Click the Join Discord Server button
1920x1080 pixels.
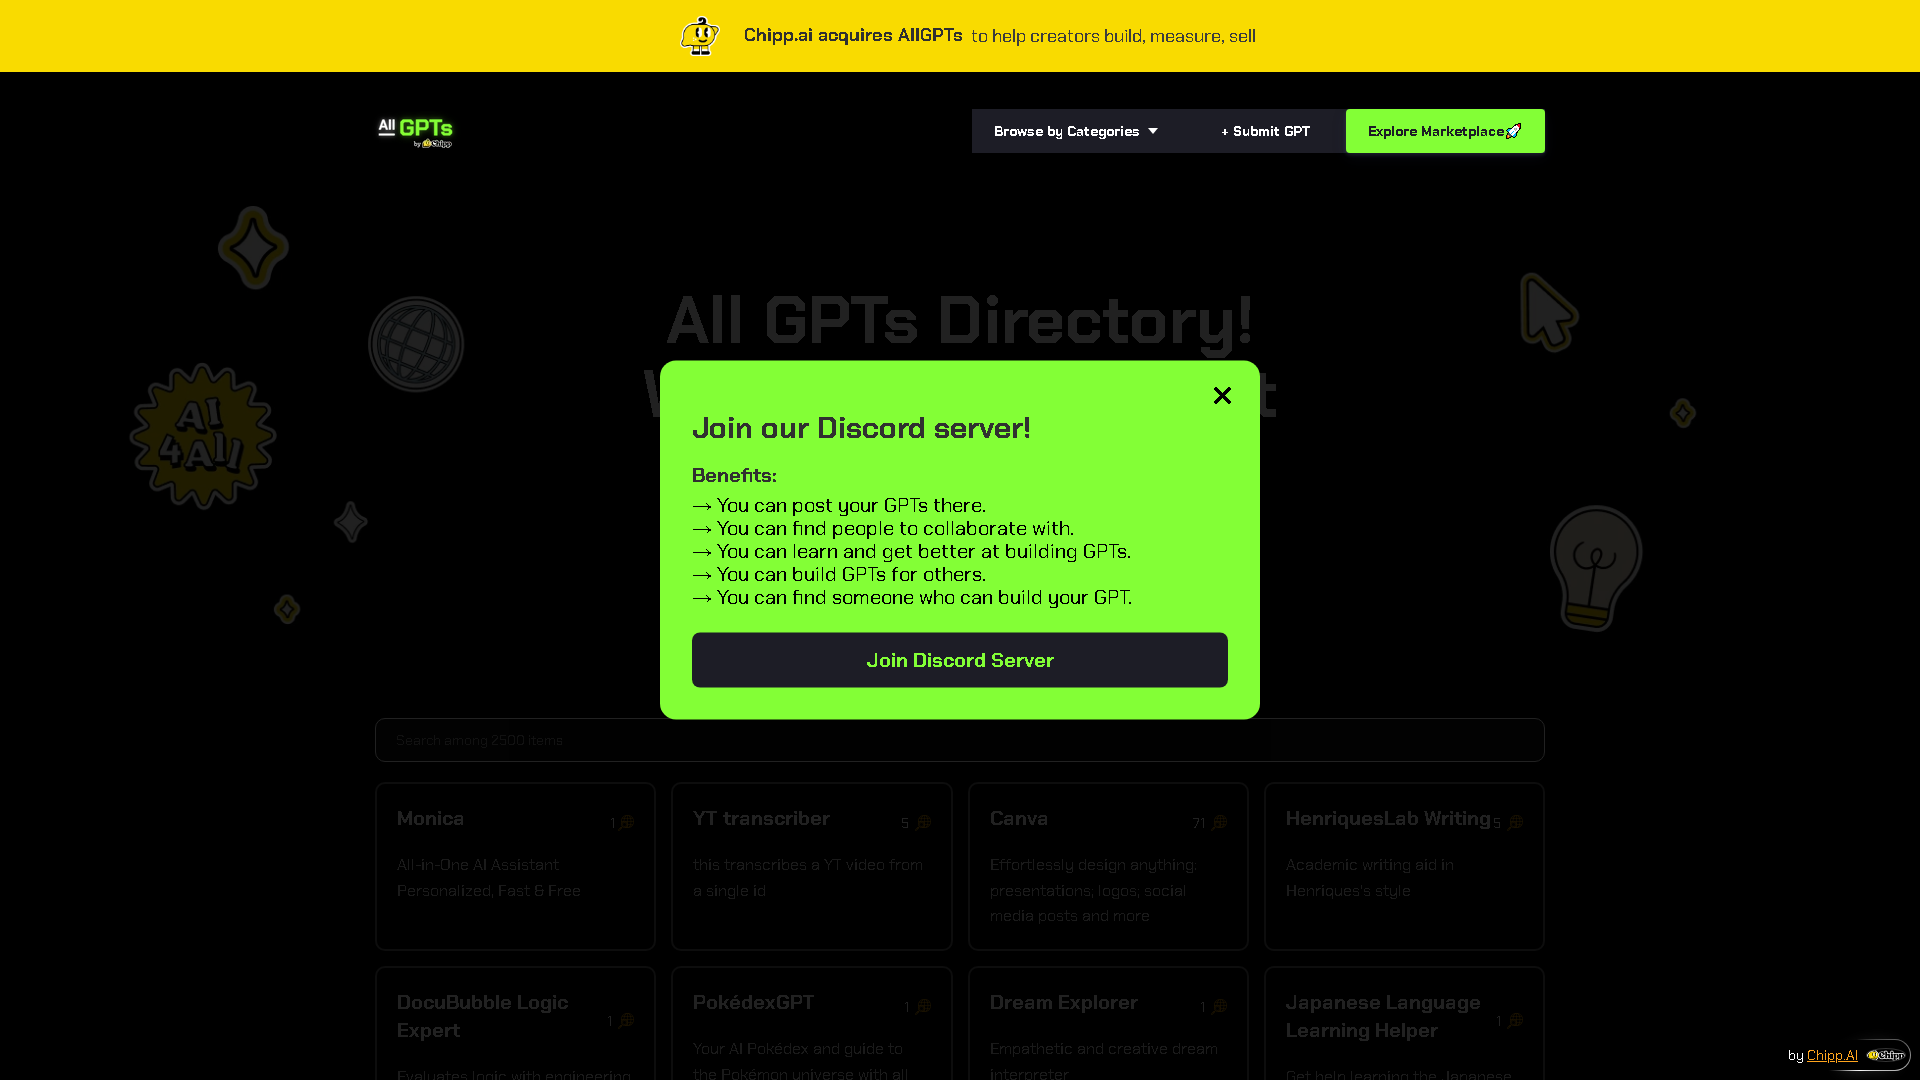(x=960, y=660)
